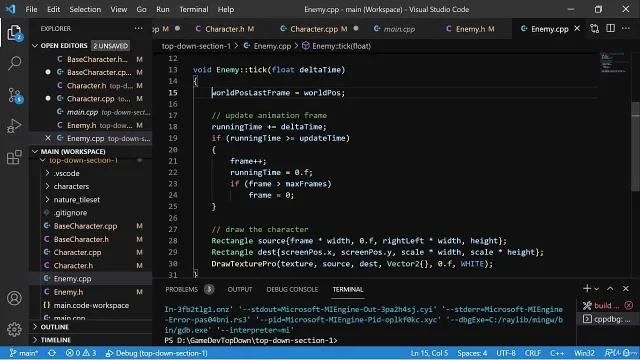Click the Win32 configuration indicator
Viewport: 640px width, 360px height.
tap(584, 353)
